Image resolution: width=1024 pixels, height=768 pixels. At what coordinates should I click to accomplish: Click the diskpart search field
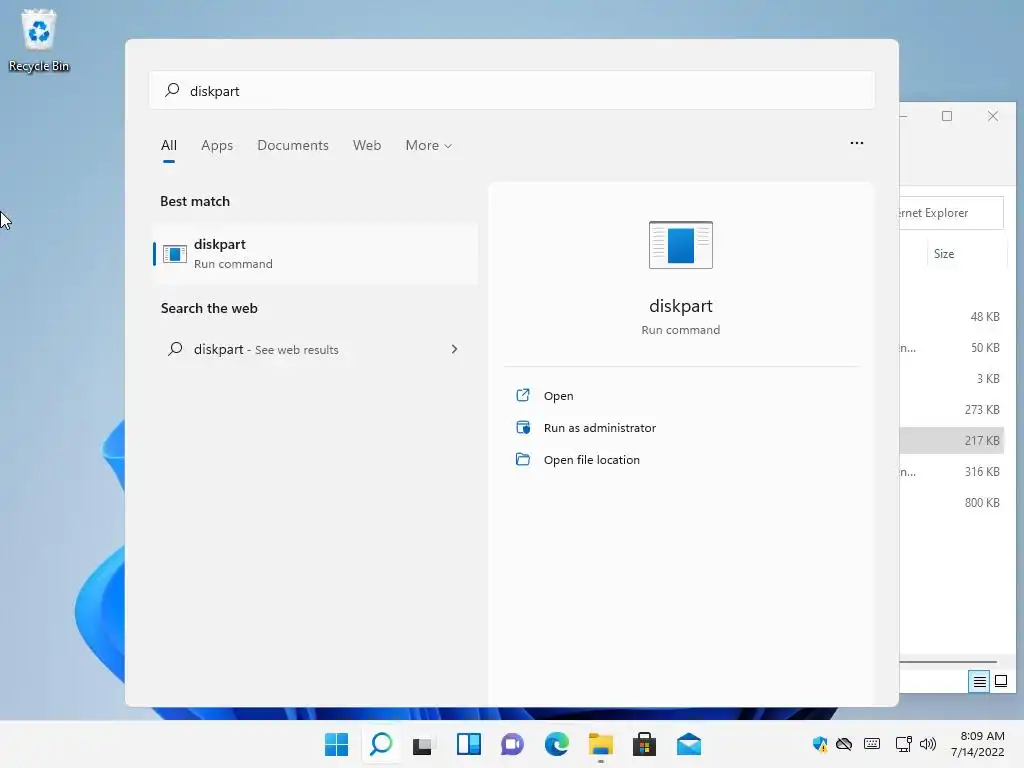[x=512, y=90]
